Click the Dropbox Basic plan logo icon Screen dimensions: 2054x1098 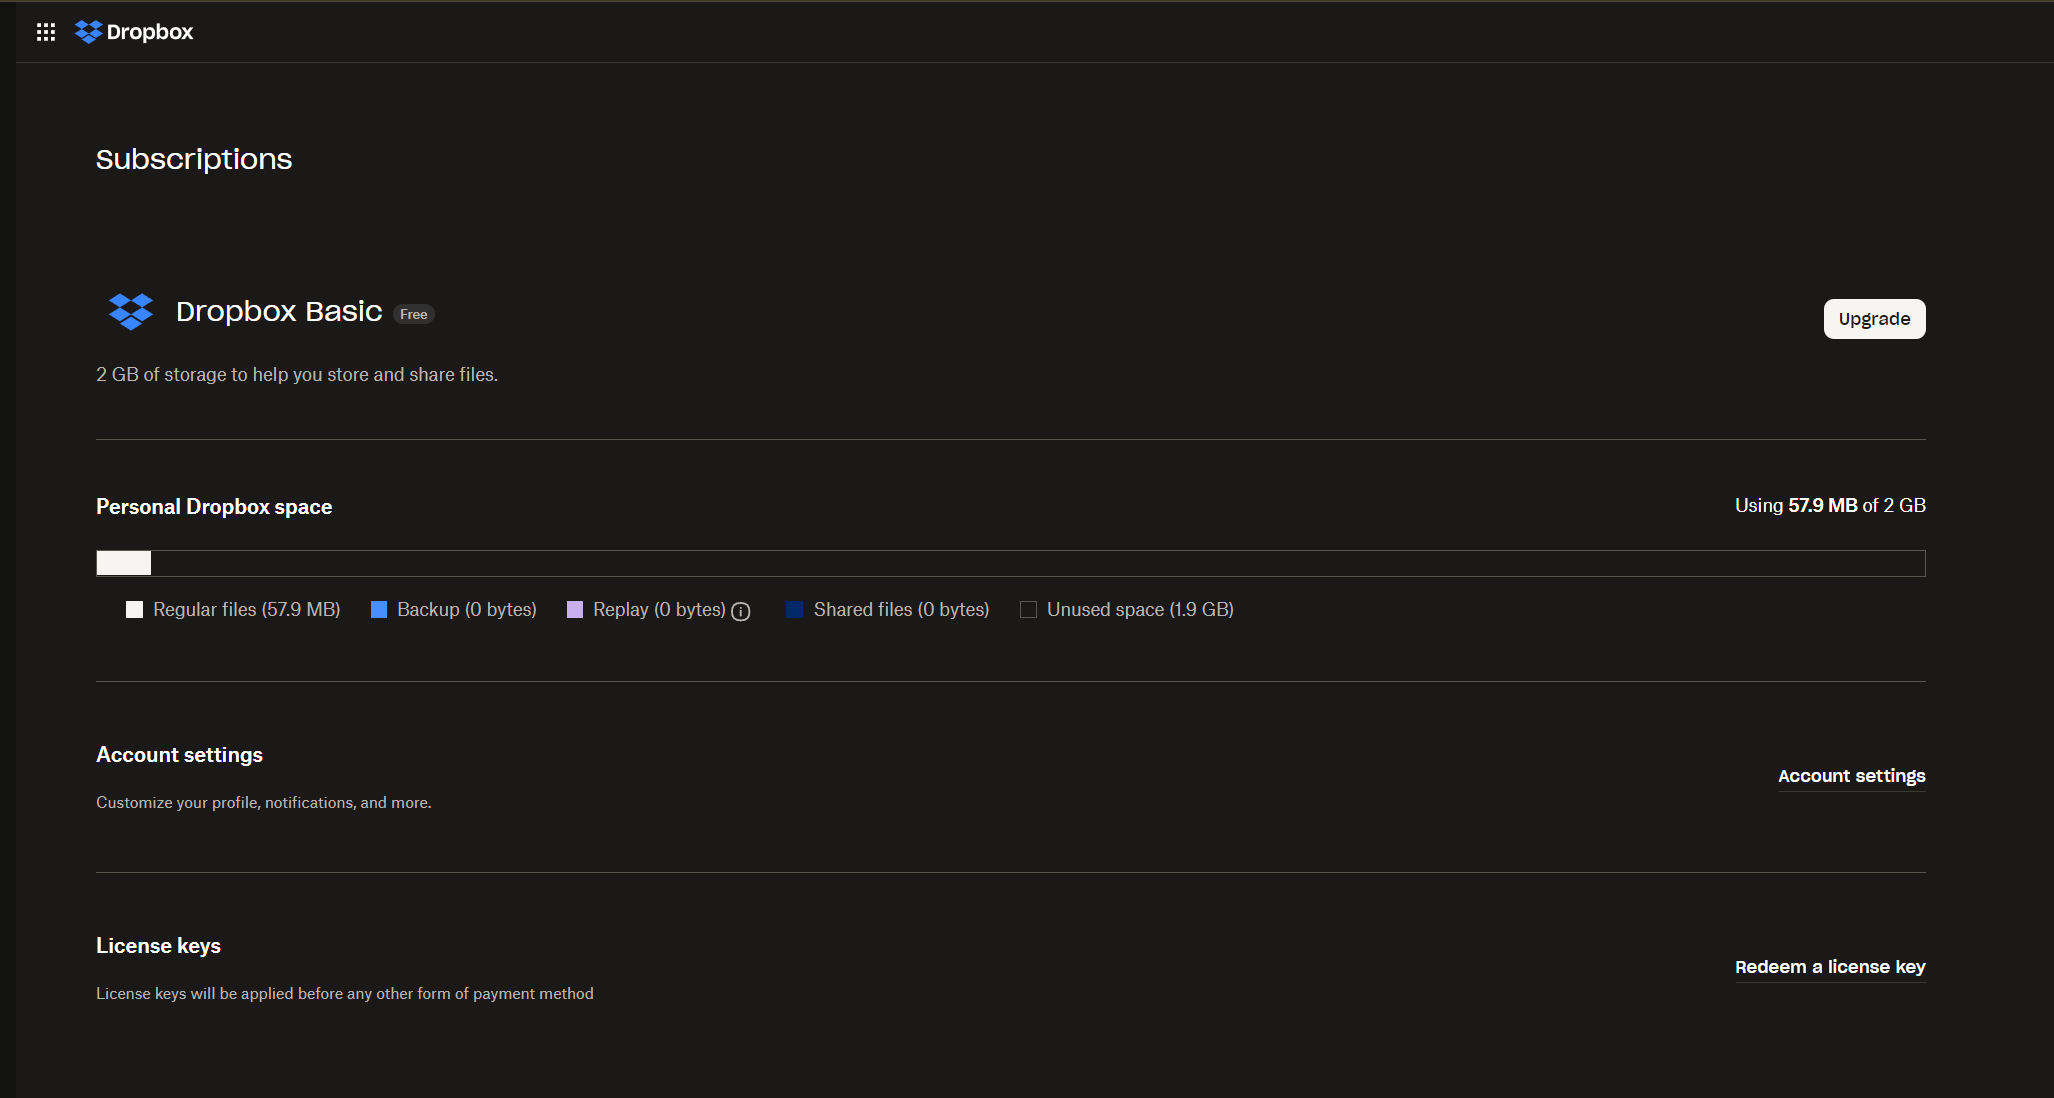click(131, 312)
